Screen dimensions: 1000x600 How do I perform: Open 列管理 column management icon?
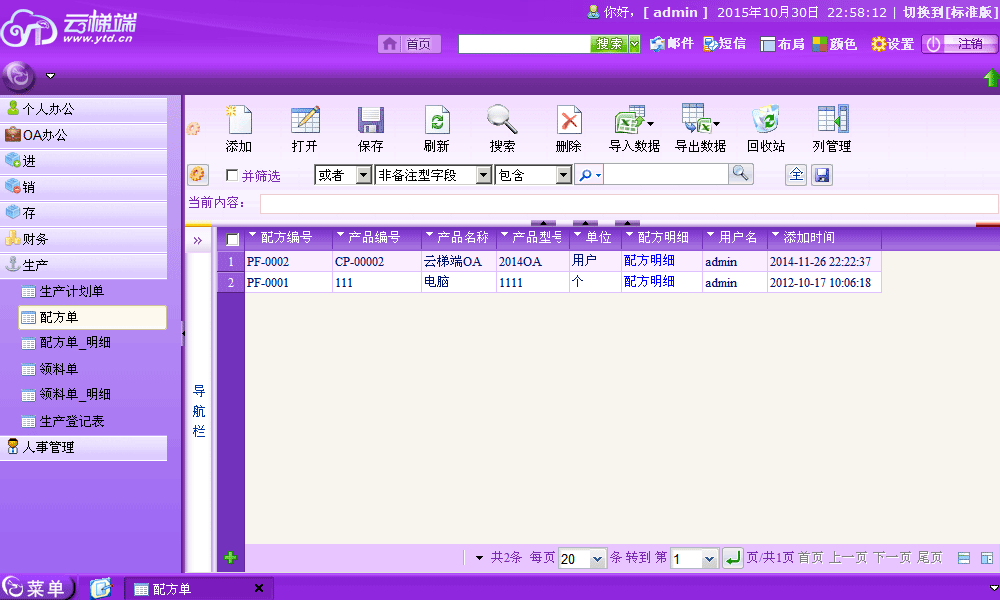coord(832,120)
